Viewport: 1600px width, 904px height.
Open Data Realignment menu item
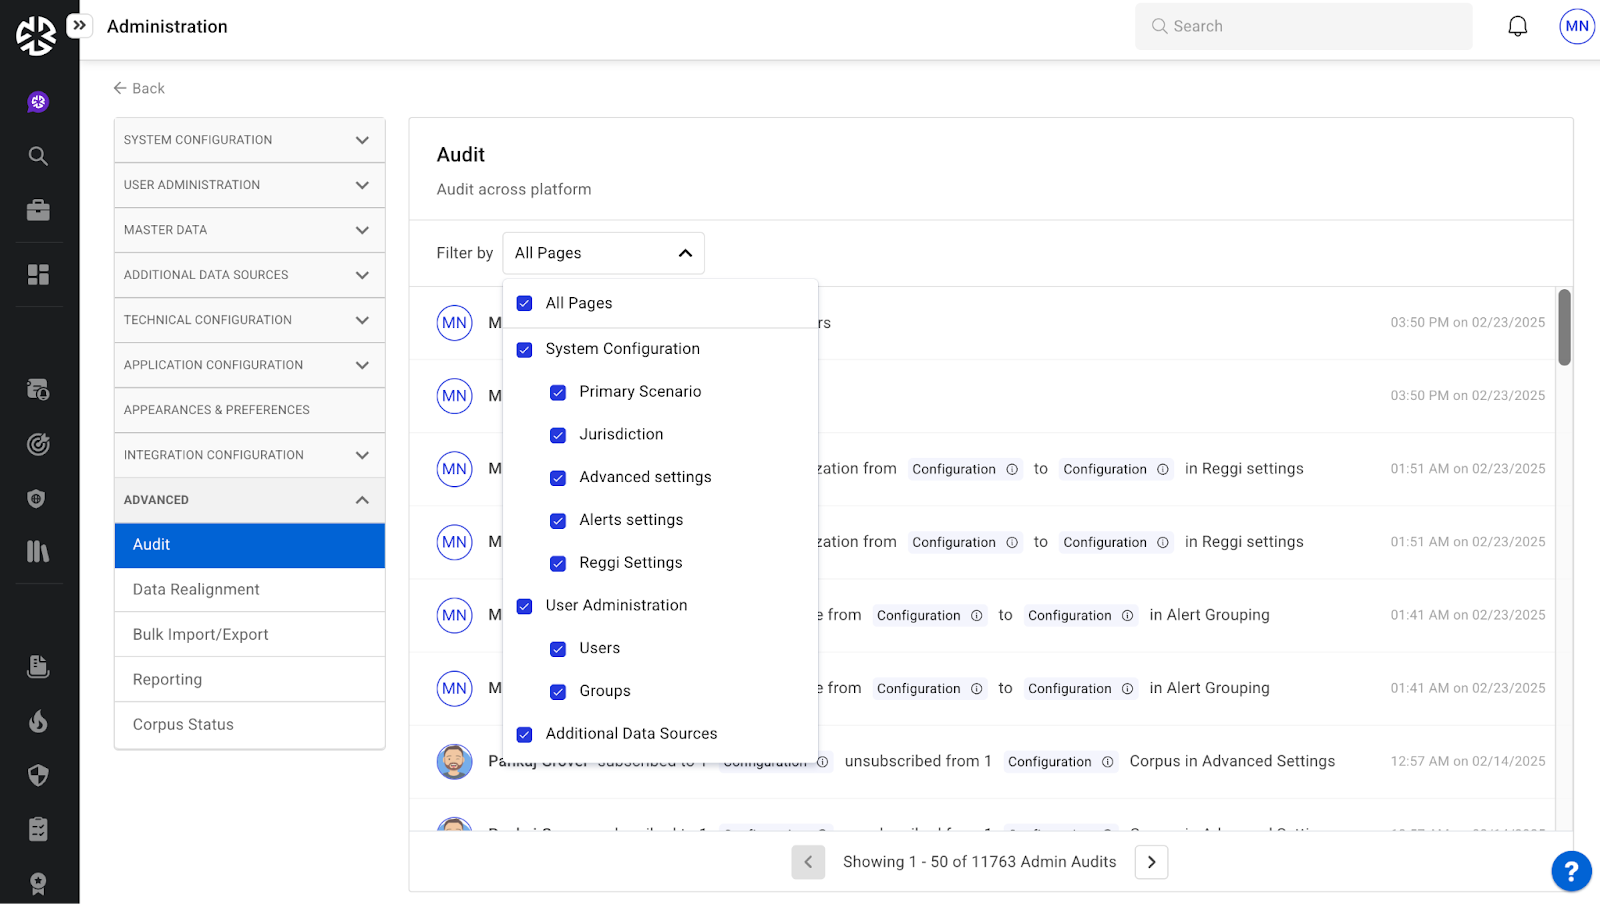[x=196, y=590]
